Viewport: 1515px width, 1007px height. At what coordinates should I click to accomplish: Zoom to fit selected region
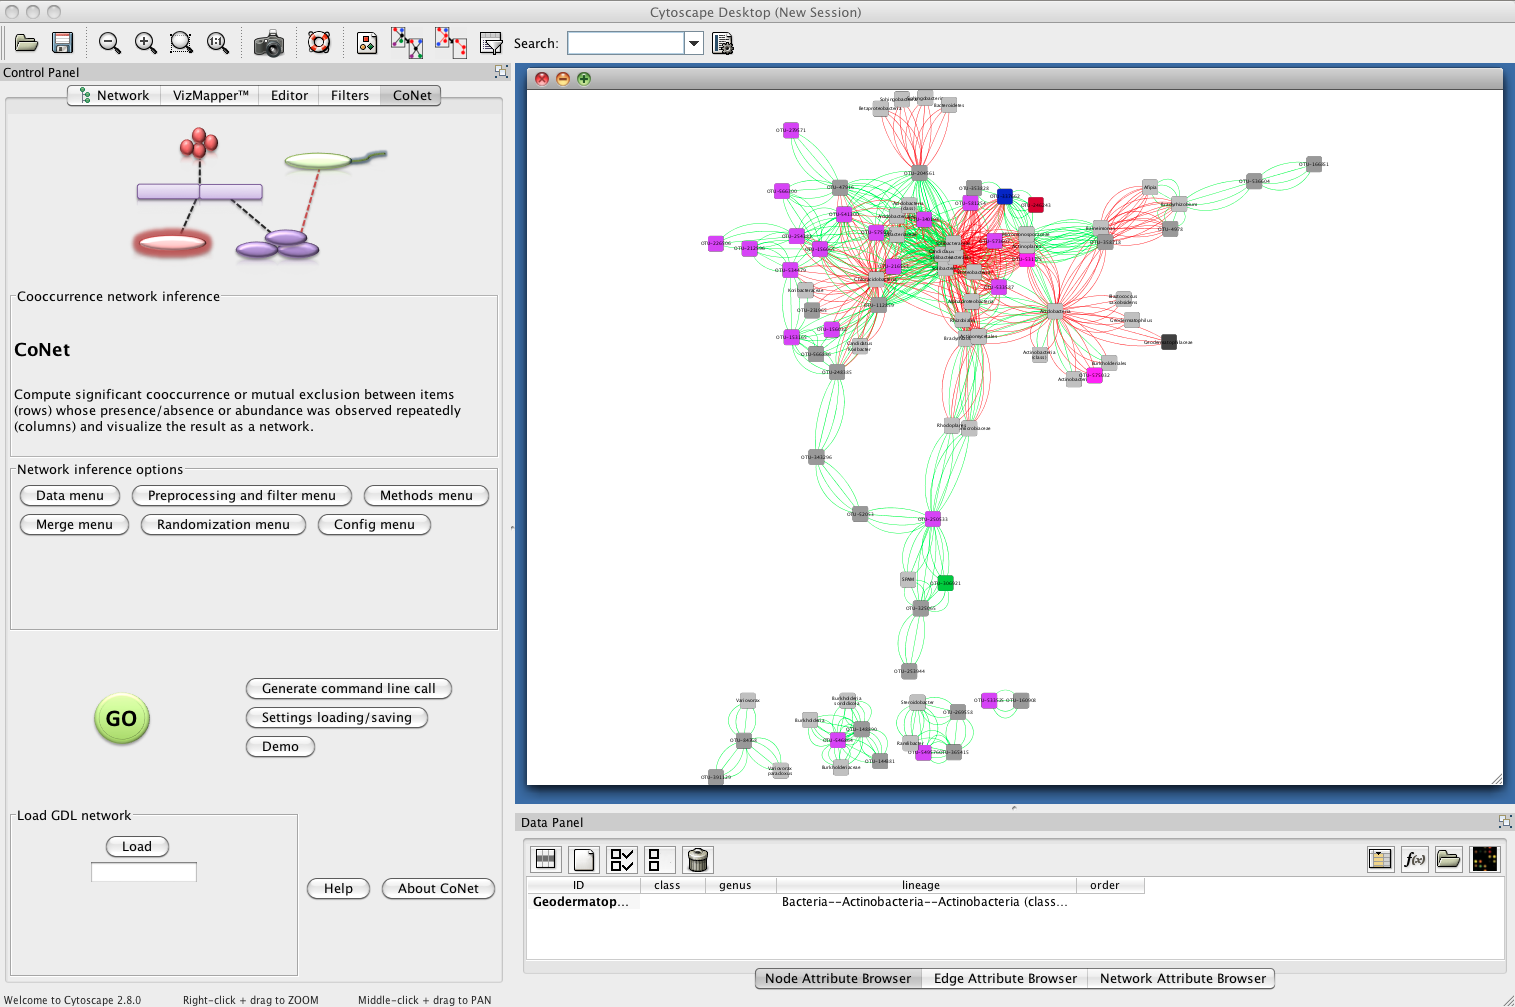(181, 43)
